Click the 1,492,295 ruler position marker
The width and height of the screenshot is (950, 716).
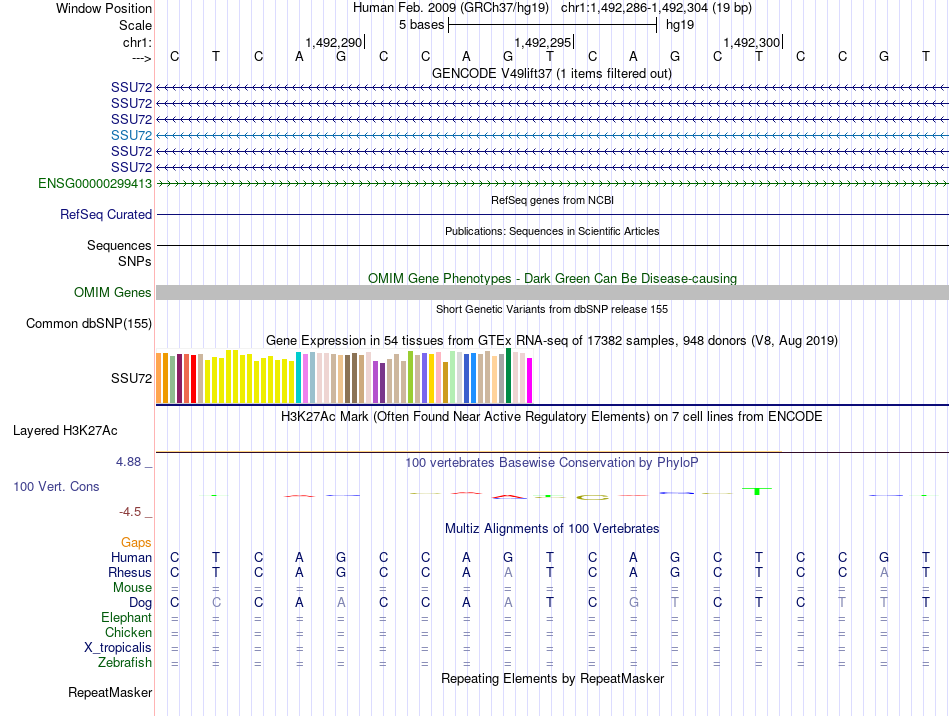(543, 42)
